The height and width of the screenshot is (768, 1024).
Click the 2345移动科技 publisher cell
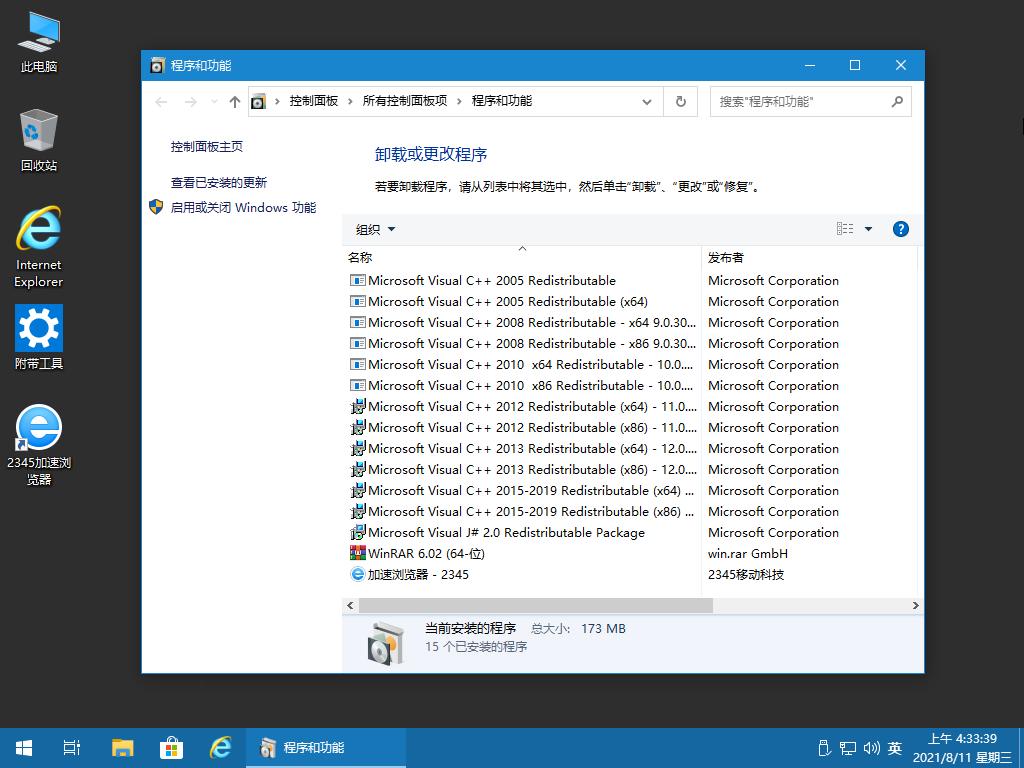(x=746, y=575)
